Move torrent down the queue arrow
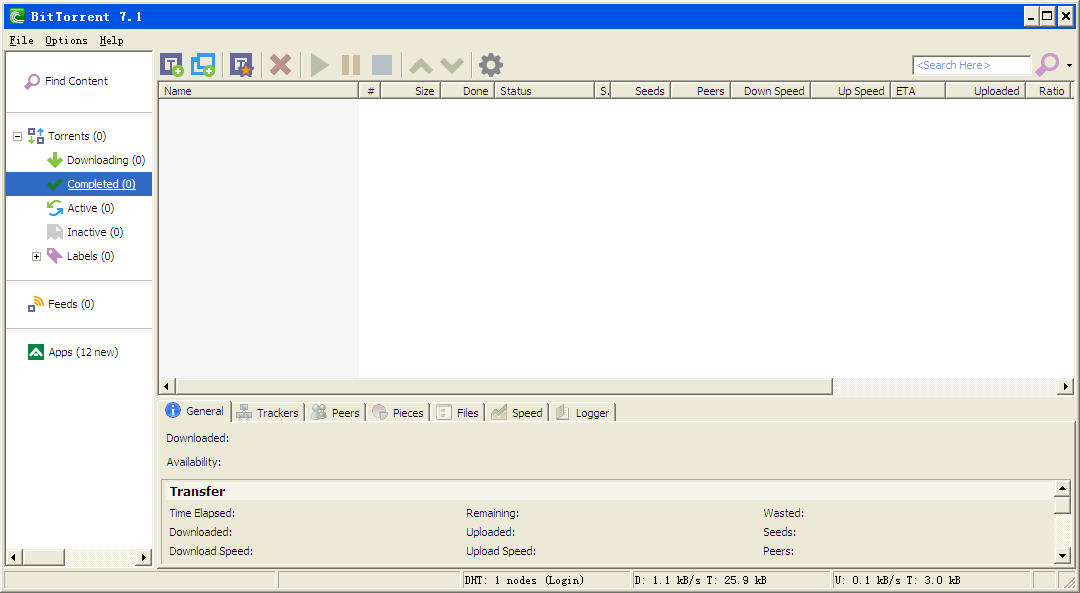This screenshot has width=1080, height=593. pyautogui.click(x=452, y=65)
